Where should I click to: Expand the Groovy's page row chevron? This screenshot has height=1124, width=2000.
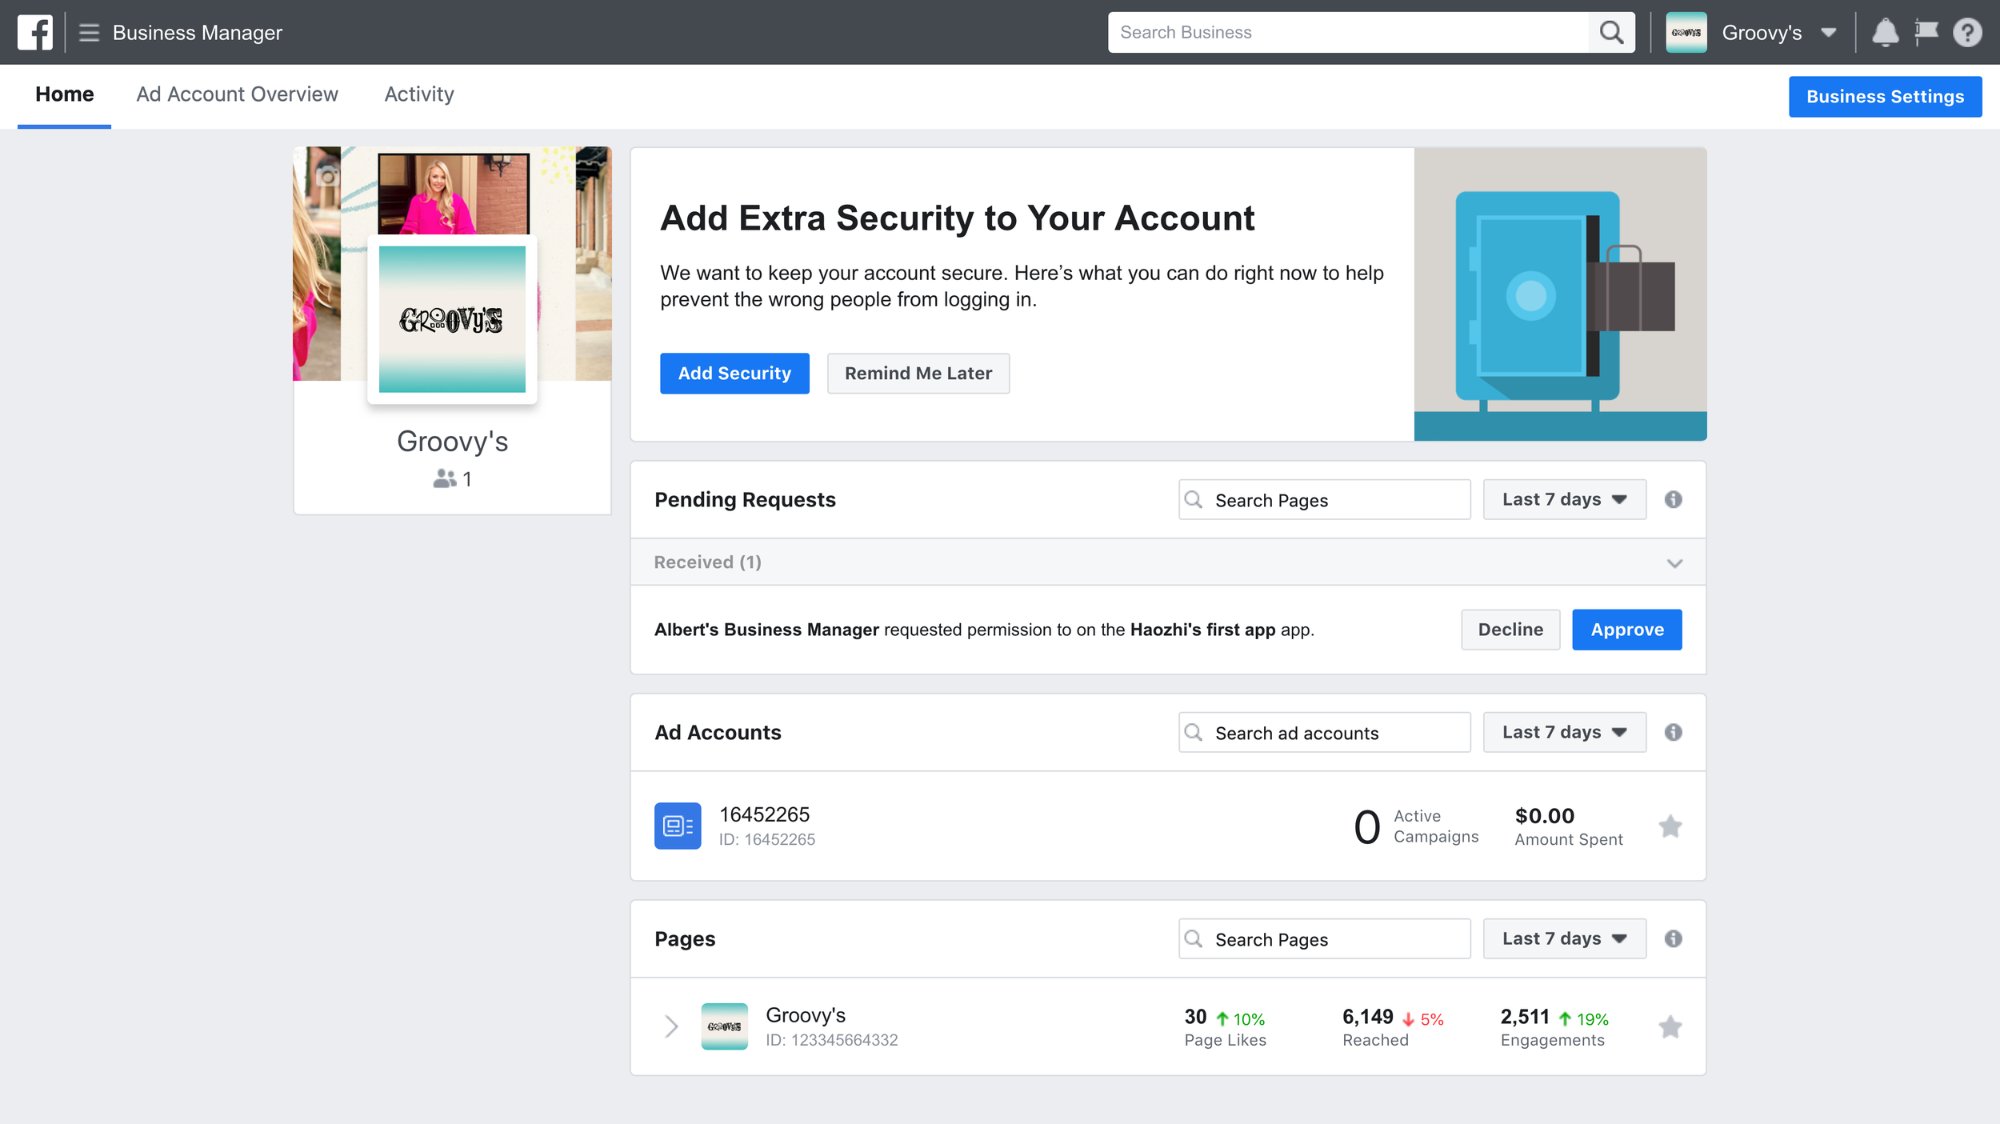click(x=671, y=1027)
